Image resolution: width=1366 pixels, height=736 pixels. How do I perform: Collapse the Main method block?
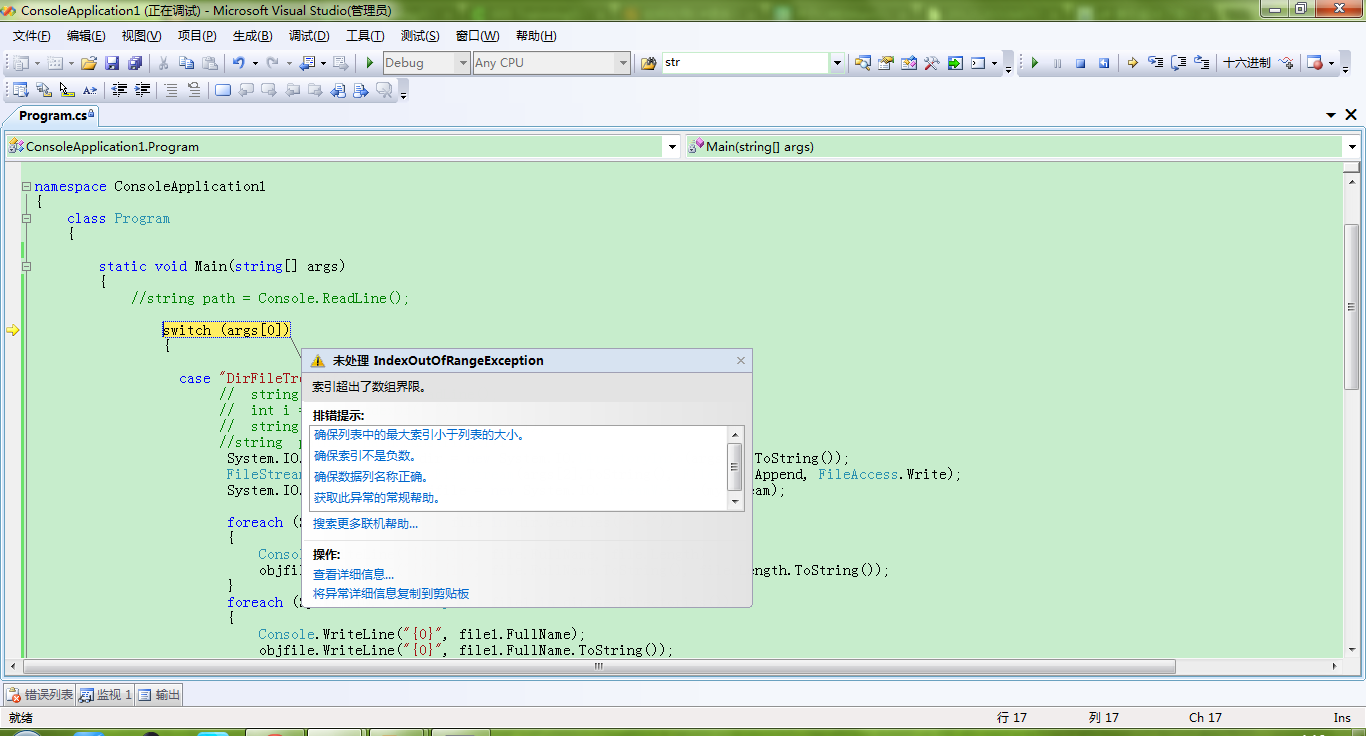tap(26, 266)
